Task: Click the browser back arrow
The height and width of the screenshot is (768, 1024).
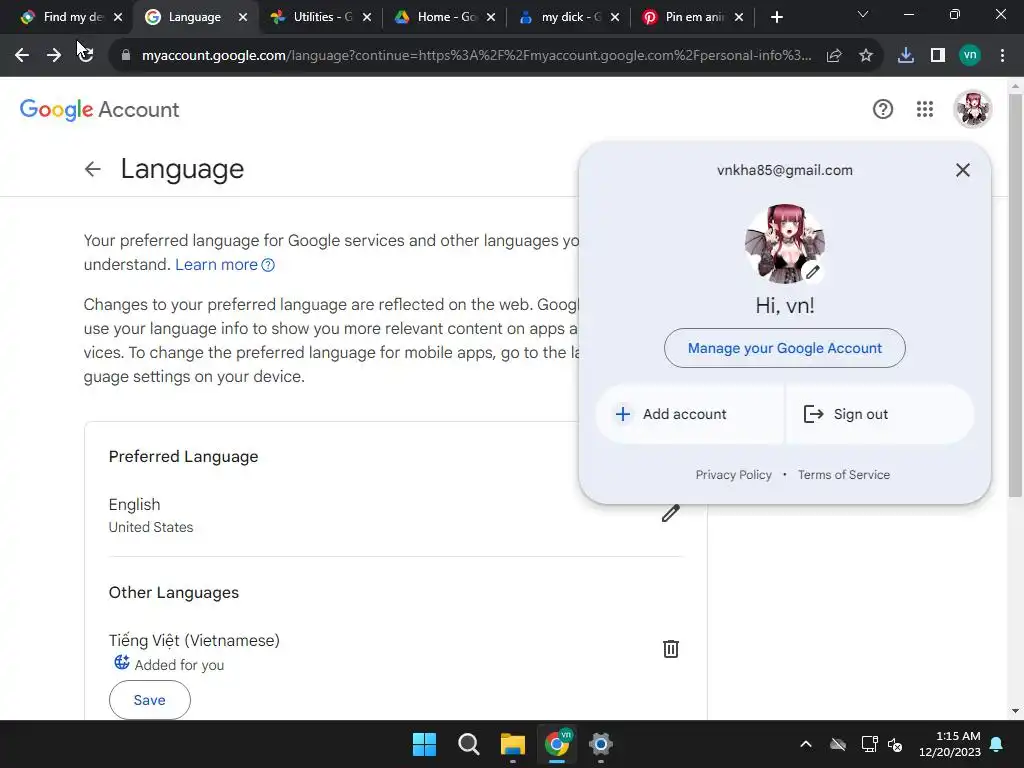Action: point(22,56)
